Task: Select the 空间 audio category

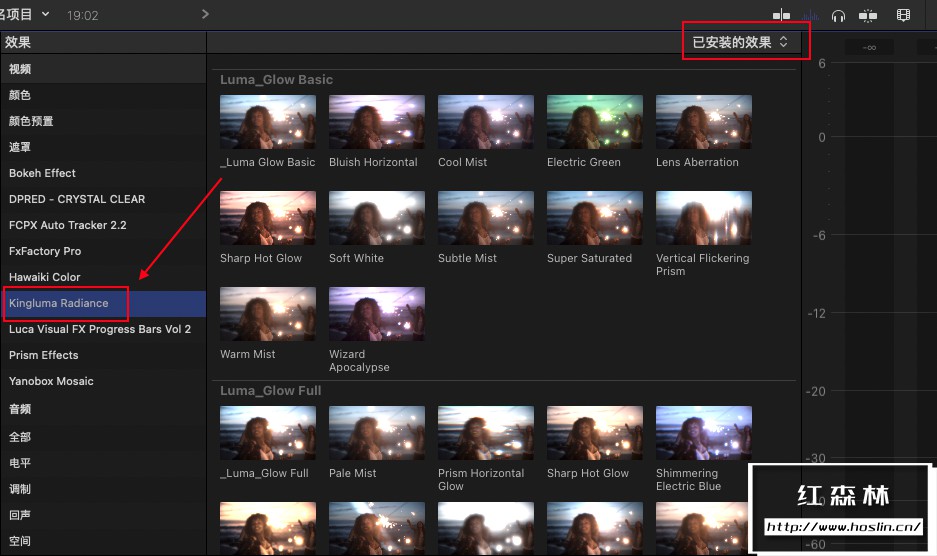Action: coord(103,541)
